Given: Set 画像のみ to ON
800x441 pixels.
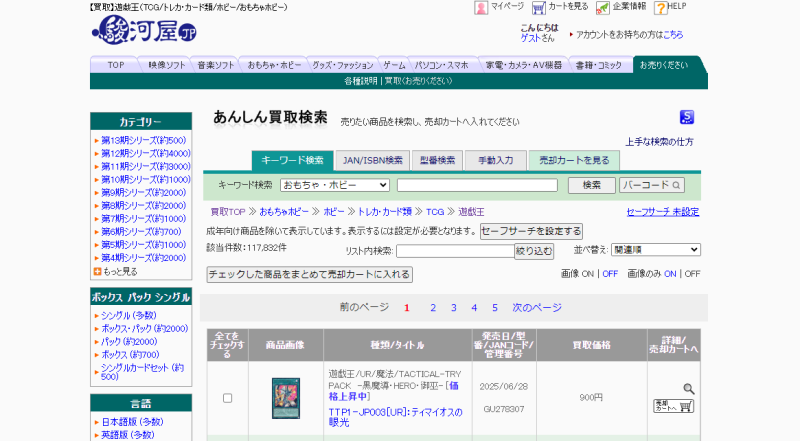Looking at the screenshot, I should tap(670, 273).
